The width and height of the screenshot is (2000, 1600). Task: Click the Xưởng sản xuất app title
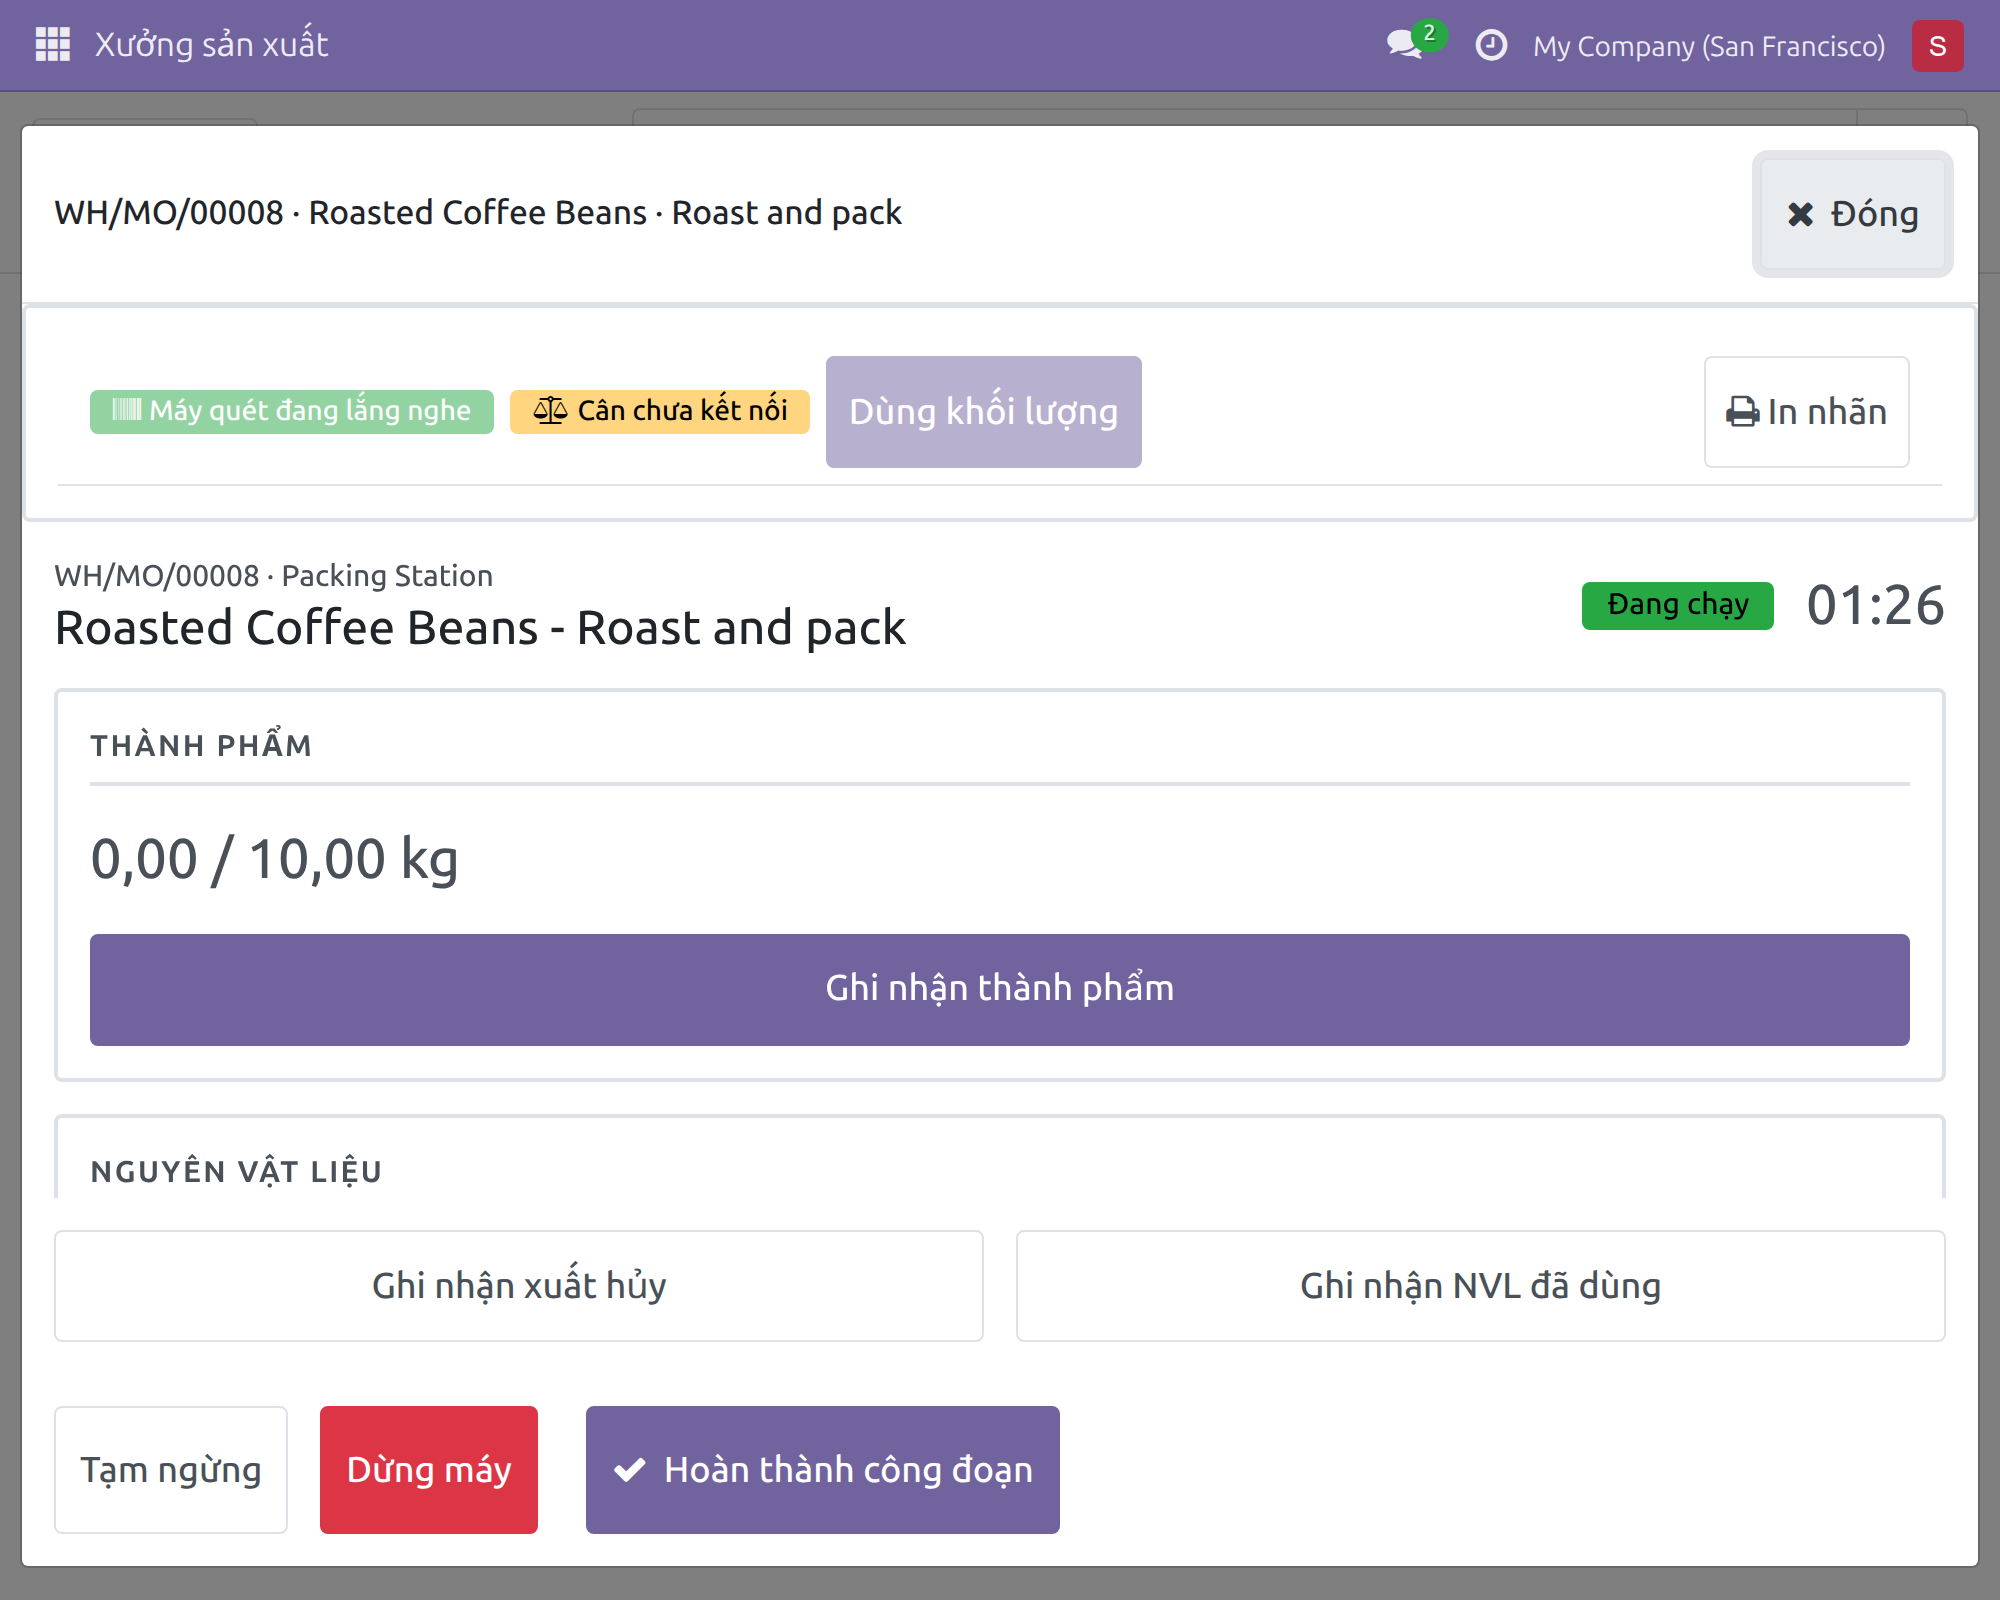[x=211, y=45]
